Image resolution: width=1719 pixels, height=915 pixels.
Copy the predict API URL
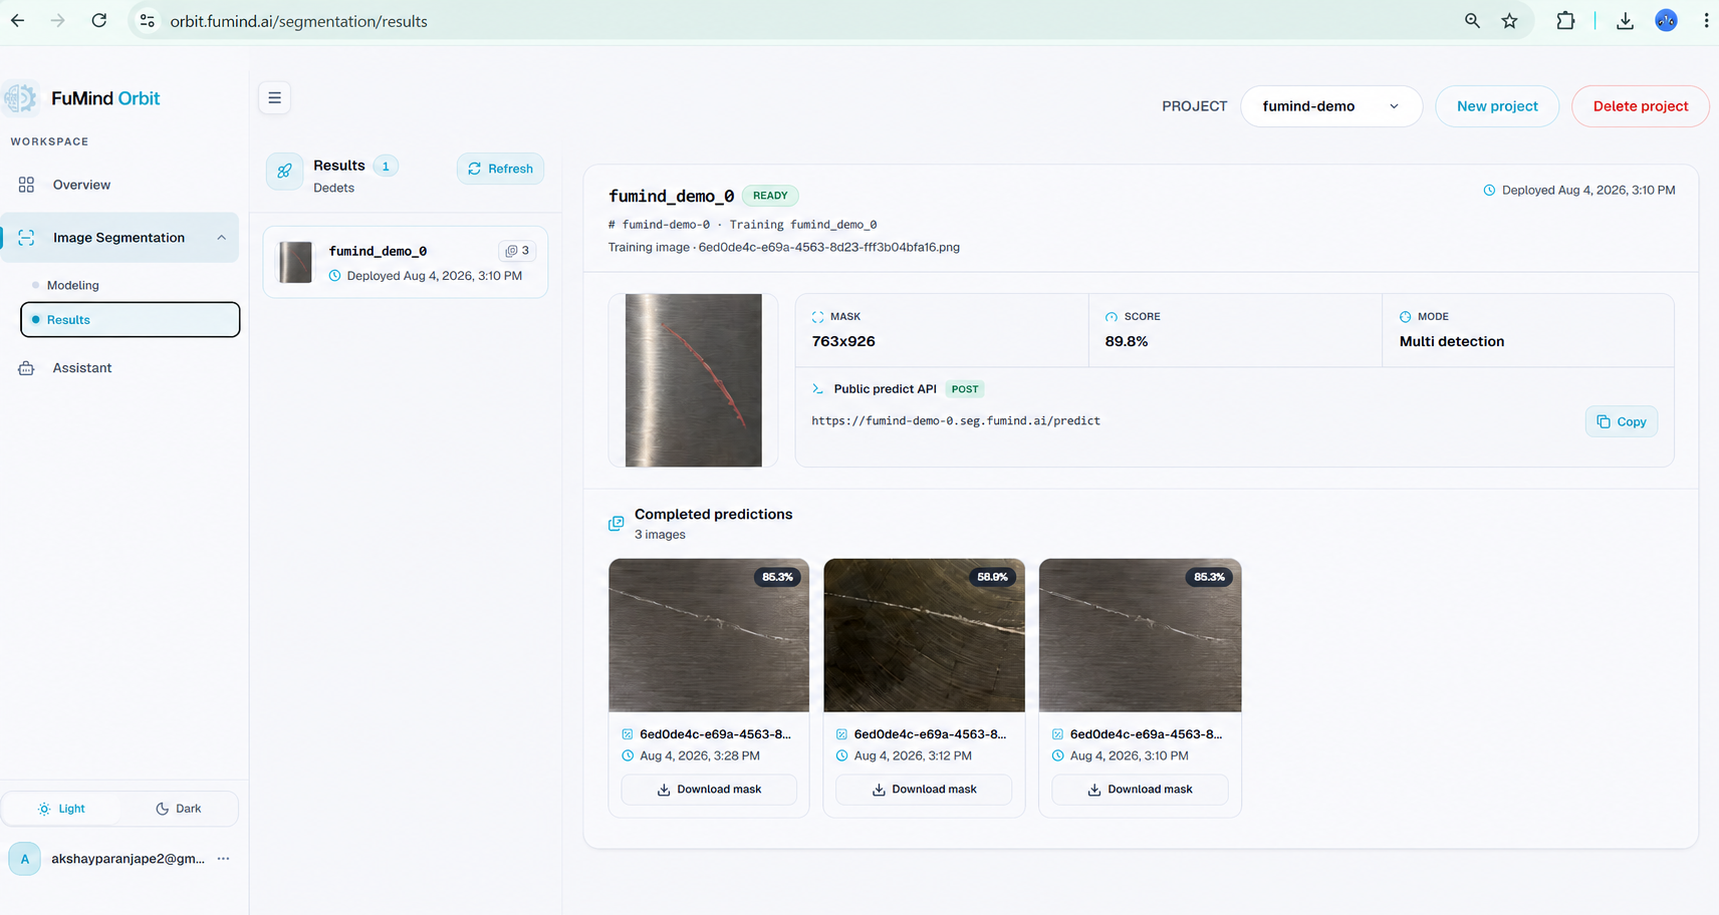[1621, 422]
